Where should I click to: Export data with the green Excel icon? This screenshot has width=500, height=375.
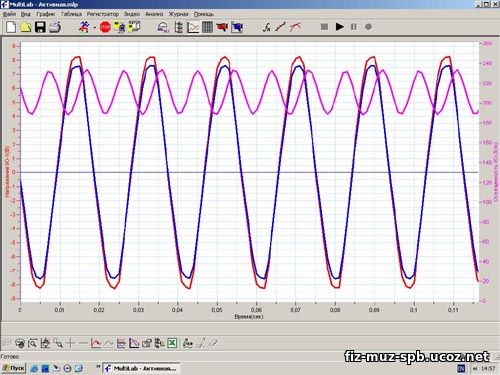click(x=172, y=343)
